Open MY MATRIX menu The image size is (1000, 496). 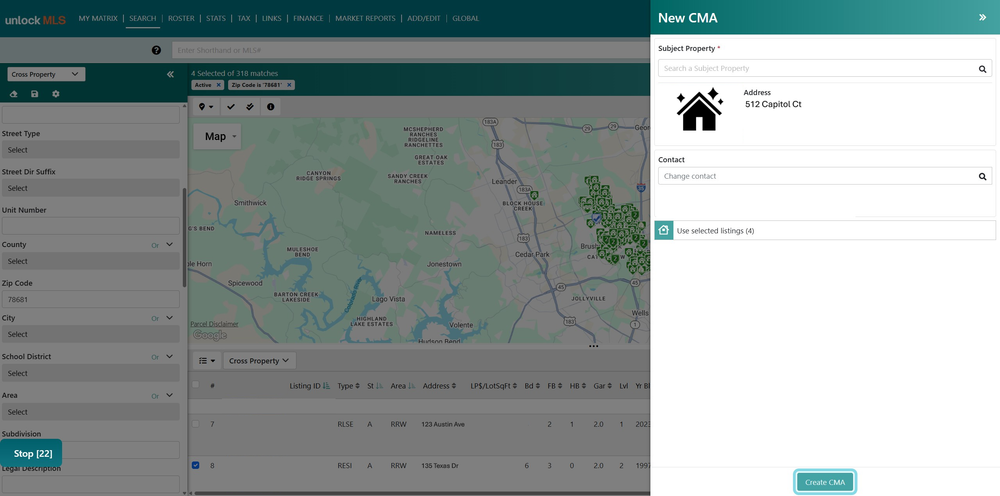[x=98, y=18]
